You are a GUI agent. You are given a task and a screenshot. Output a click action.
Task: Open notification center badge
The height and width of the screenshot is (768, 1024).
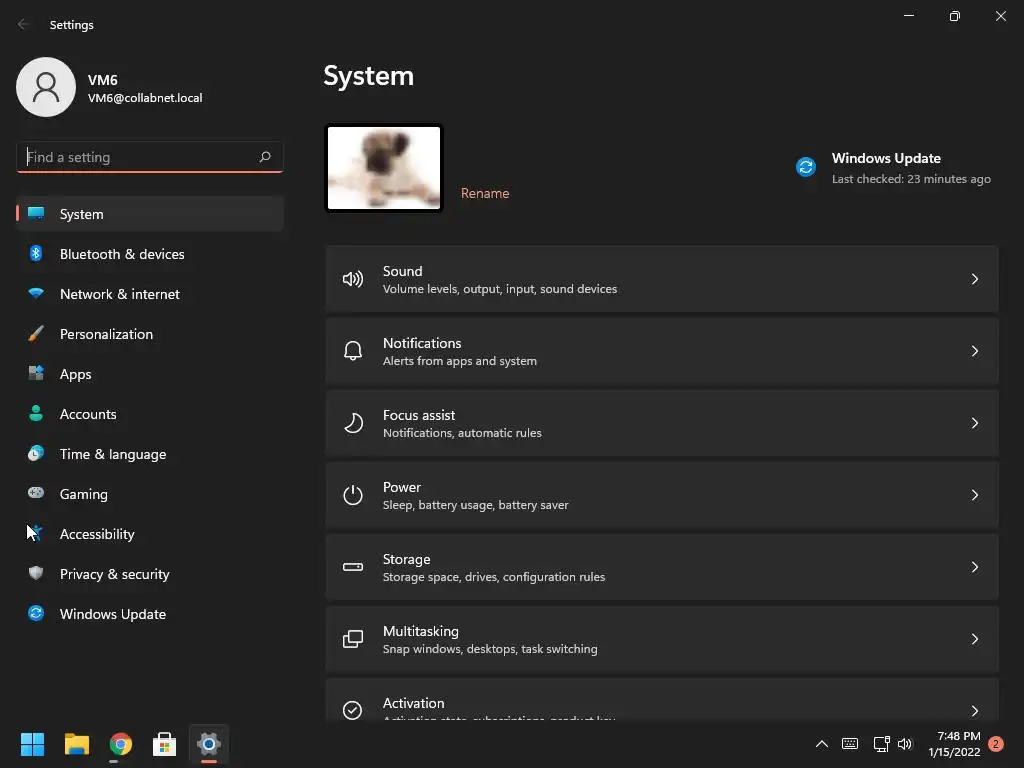click(996, 744)
